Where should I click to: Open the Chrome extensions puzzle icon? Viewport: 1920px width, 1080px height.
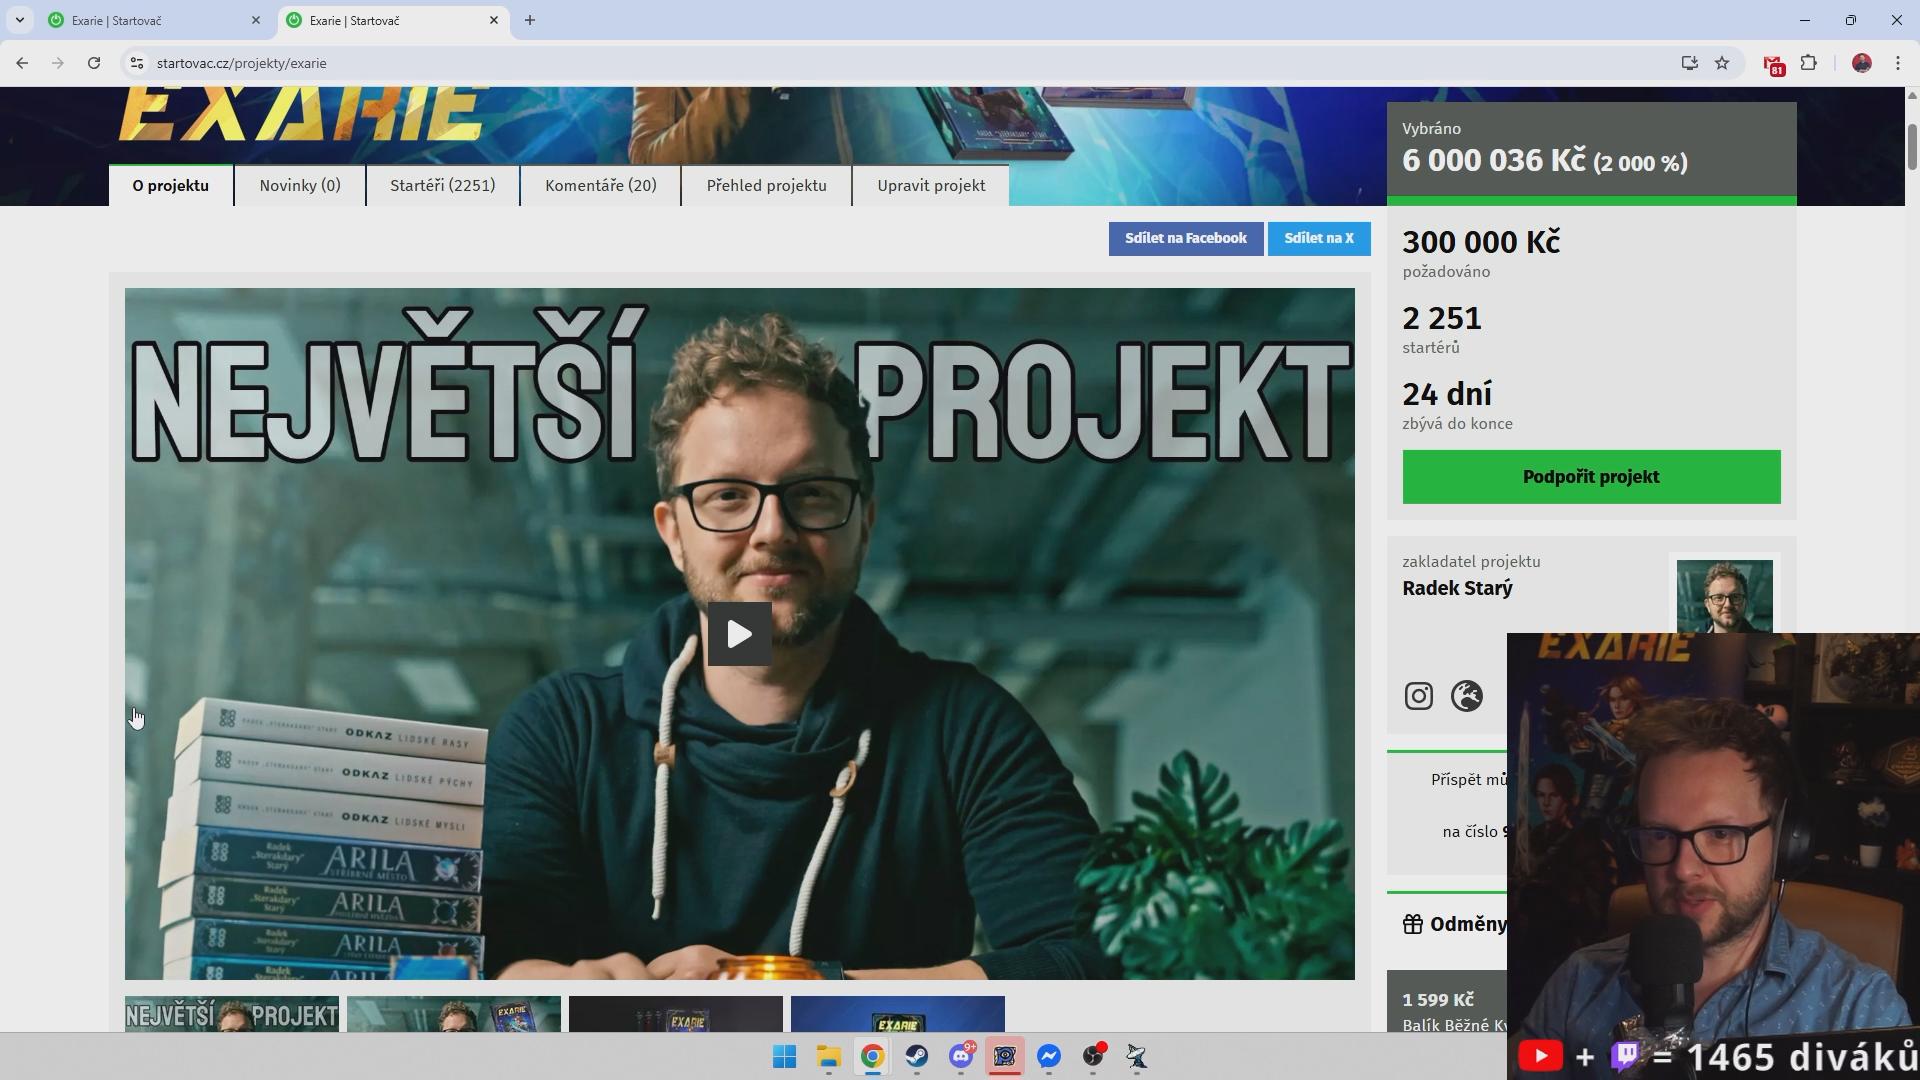pos(1808,63)
